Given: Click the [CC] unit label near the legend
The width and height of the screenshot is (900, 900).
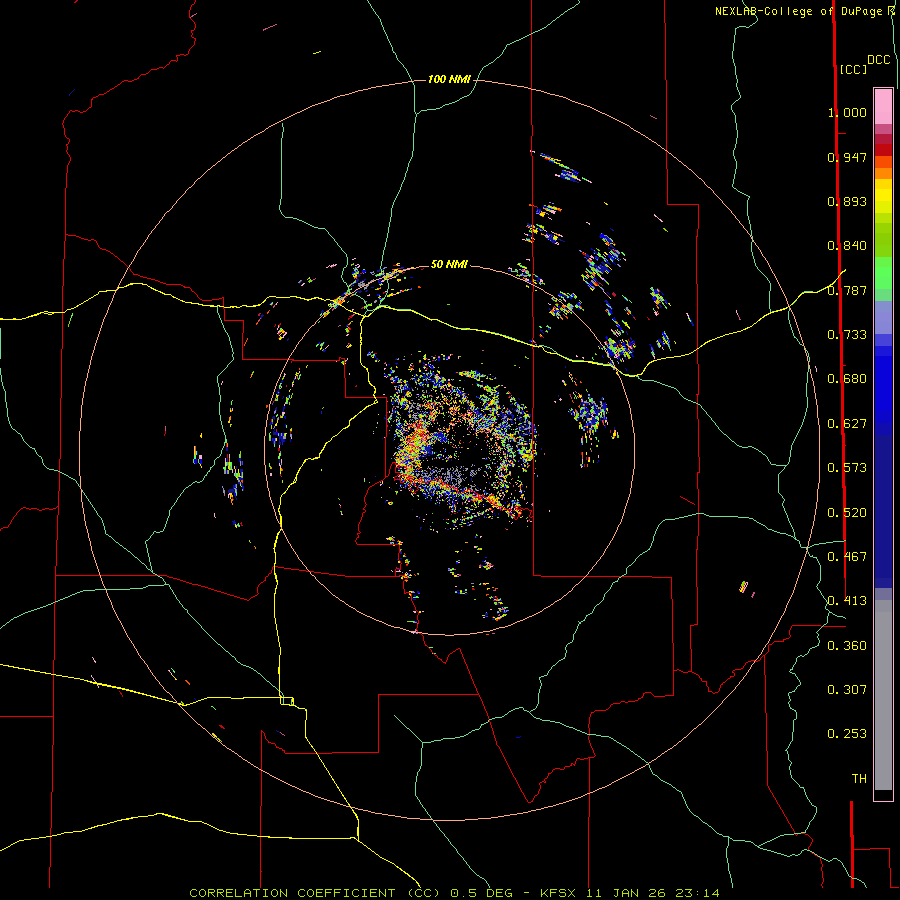Looking at the screenshot, I should pyautogui.click(x=853, y=69).
